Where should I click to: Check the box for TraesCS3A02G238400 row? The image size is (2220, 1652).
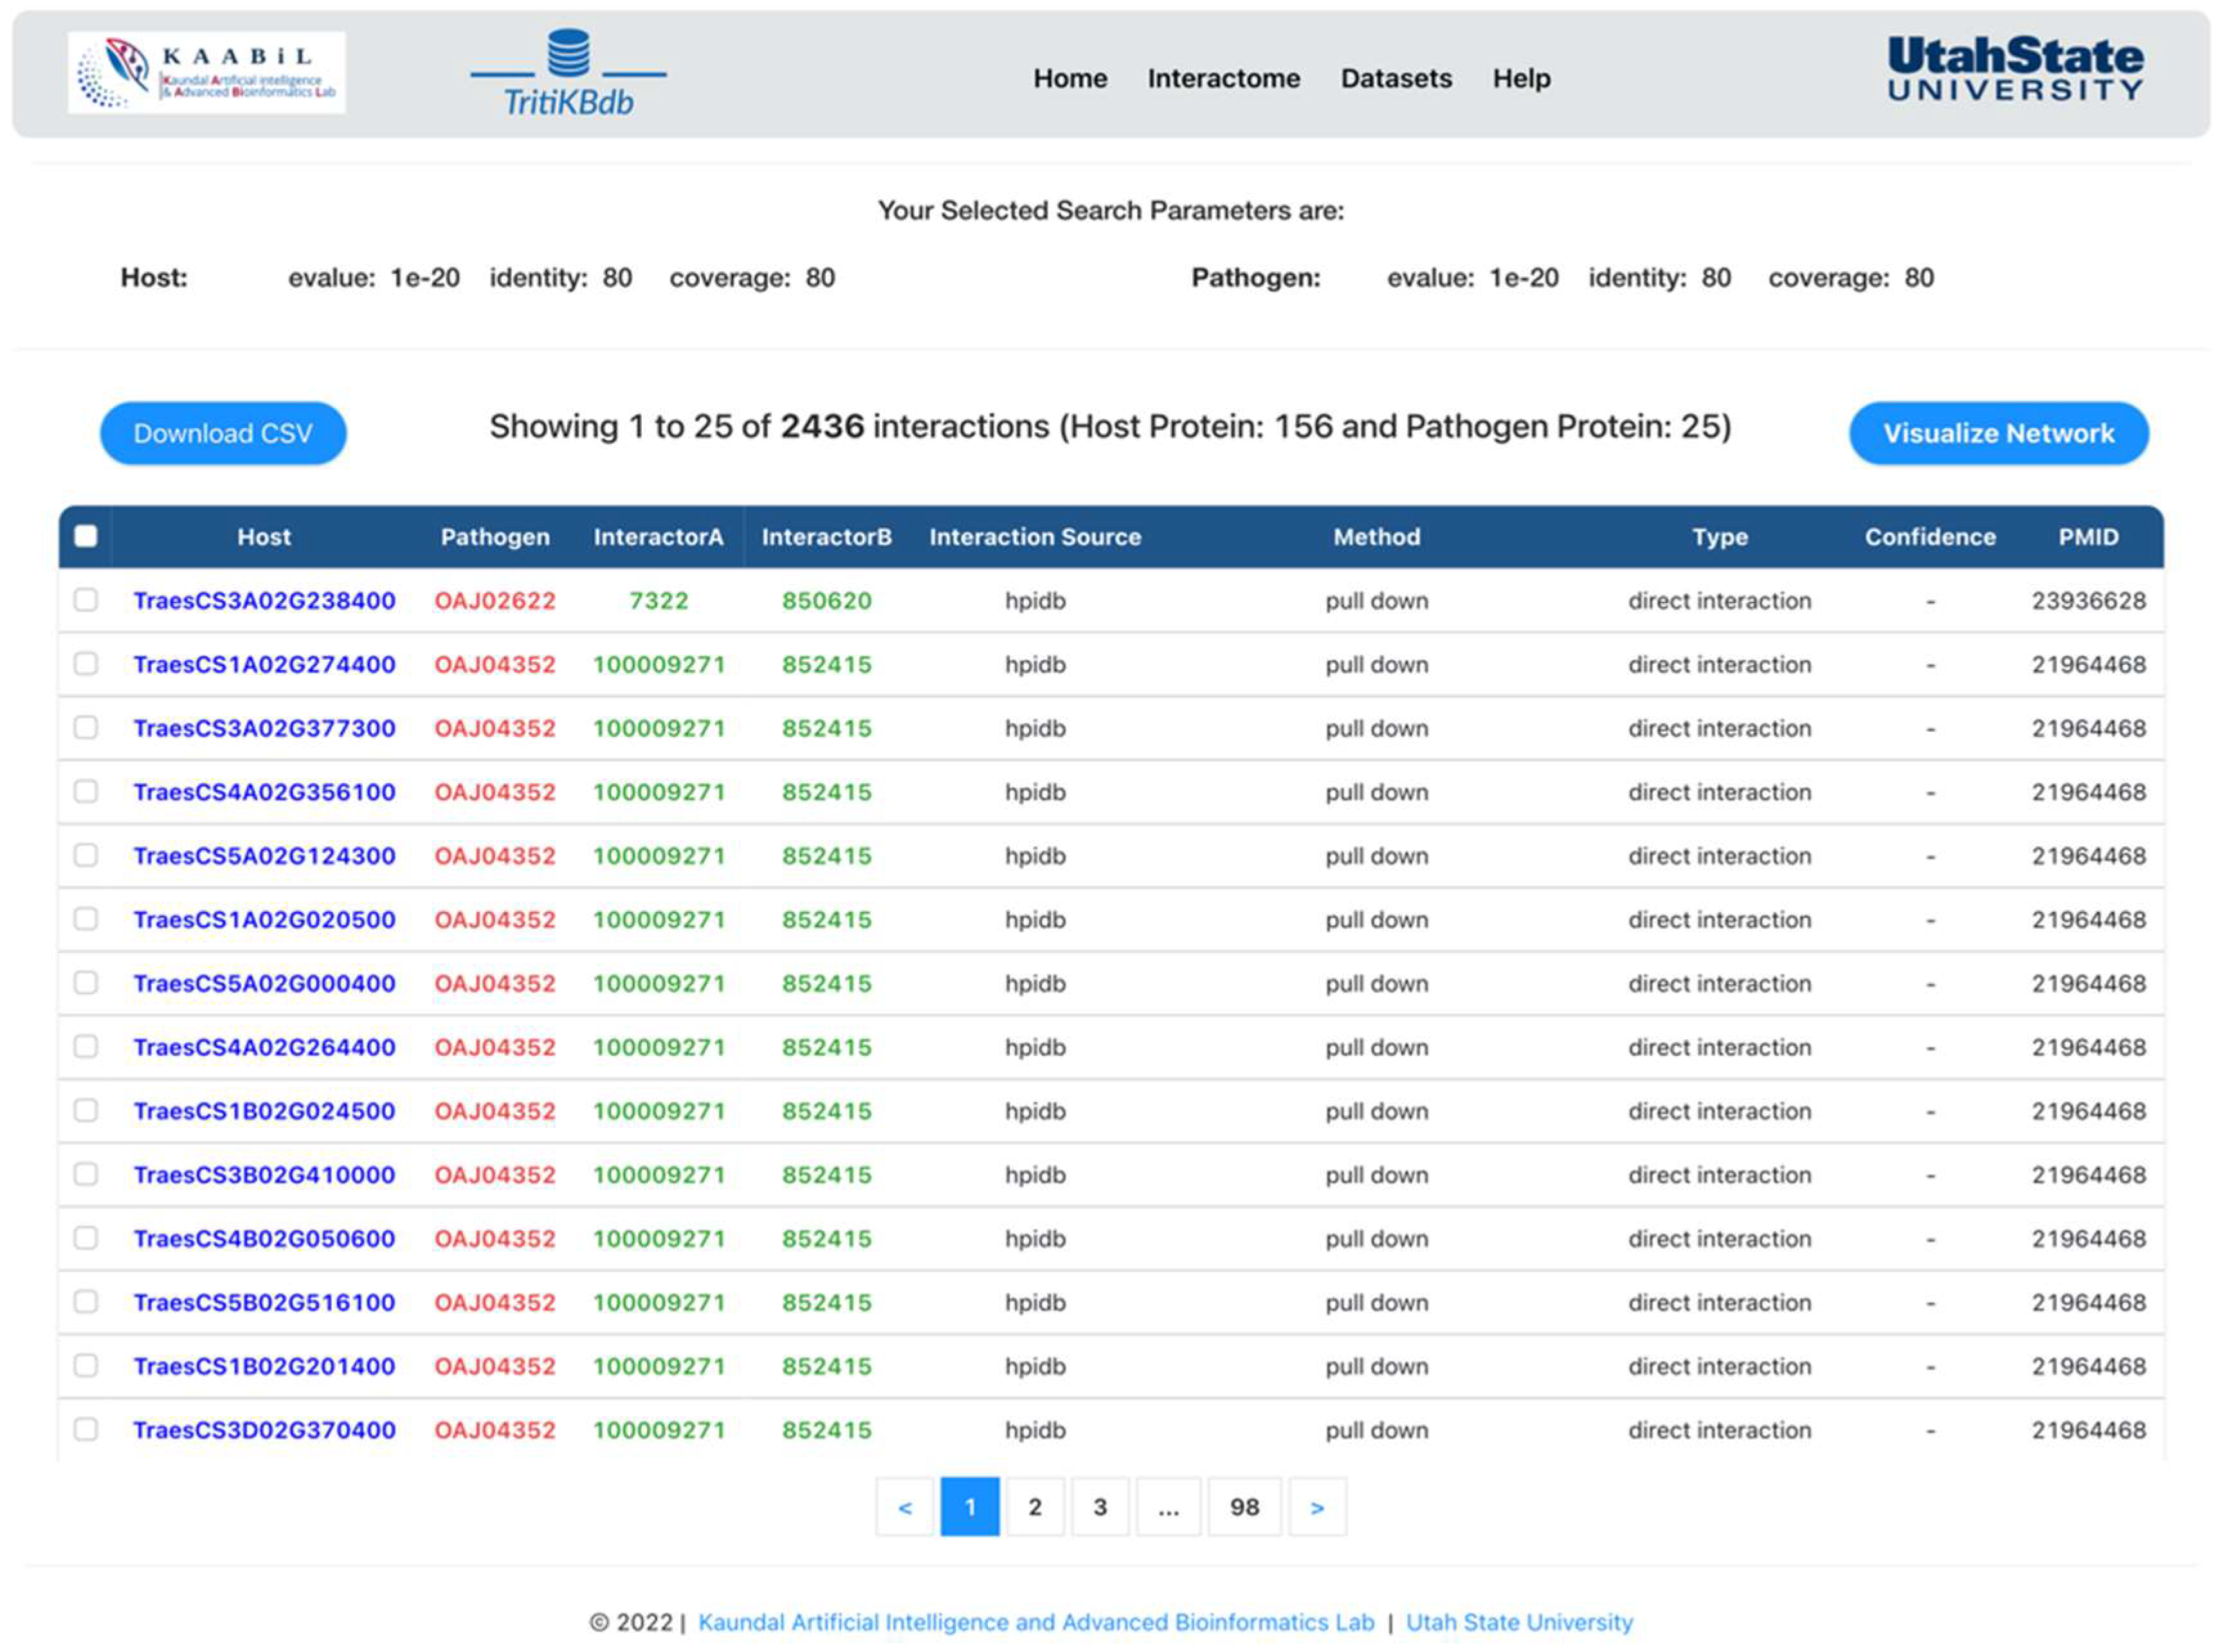click(86, 600)
